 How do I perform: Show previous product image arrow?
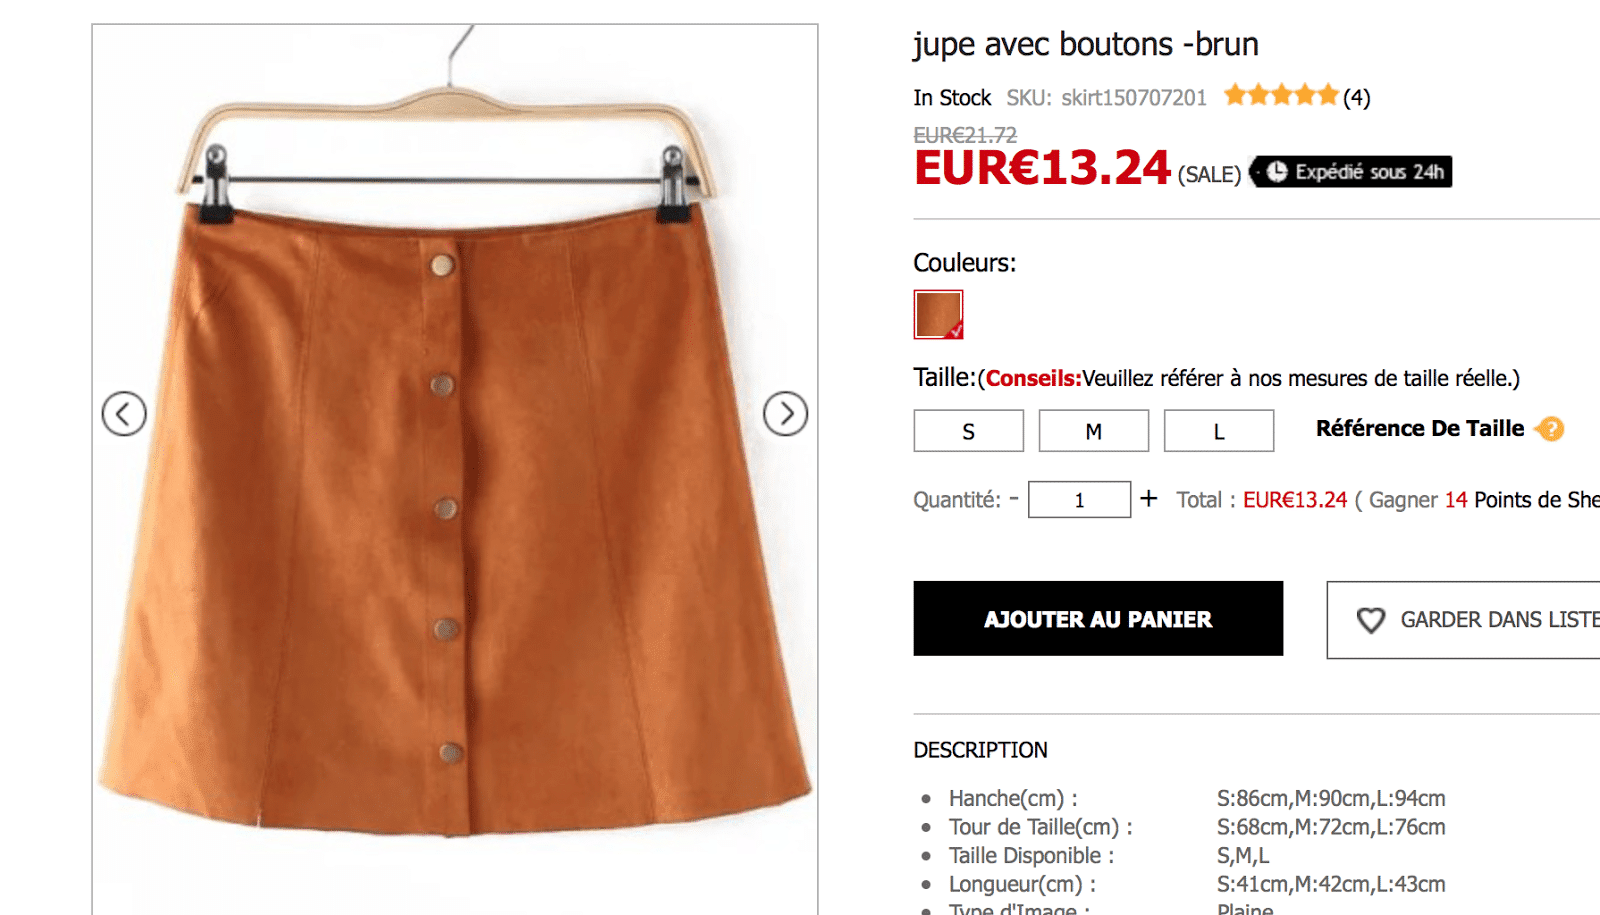(124, 413)
